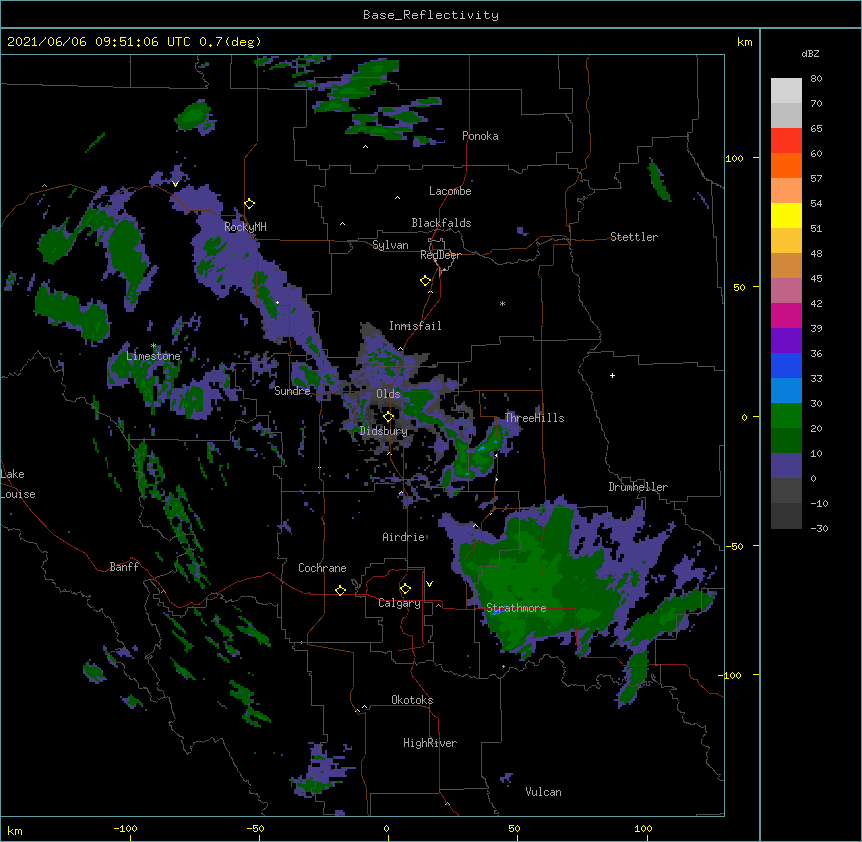The width and height of the screenshot is (862, 842).
Task: Click the yellow diamond marker below Cochrane
Action: coord(340,590)
